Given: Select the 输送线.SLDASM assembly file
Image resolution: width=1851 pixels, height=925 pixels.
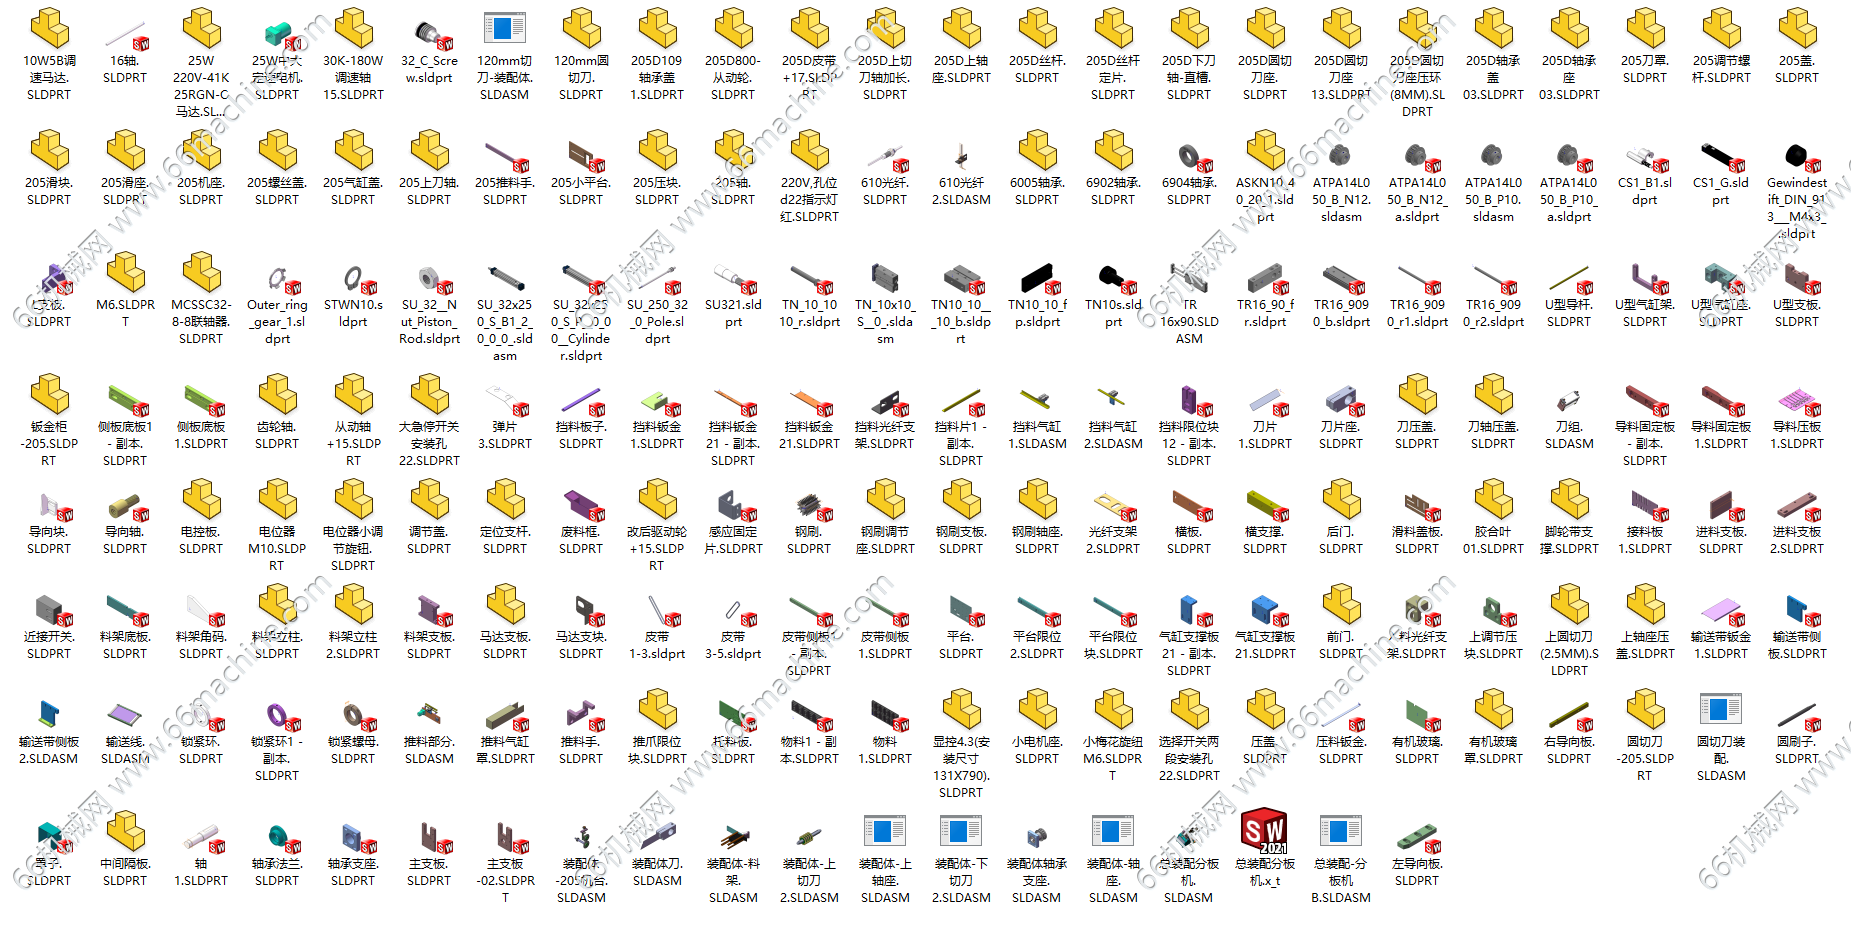Looking at the screenshot, I should pyautogui.click(x=125, y=715).
